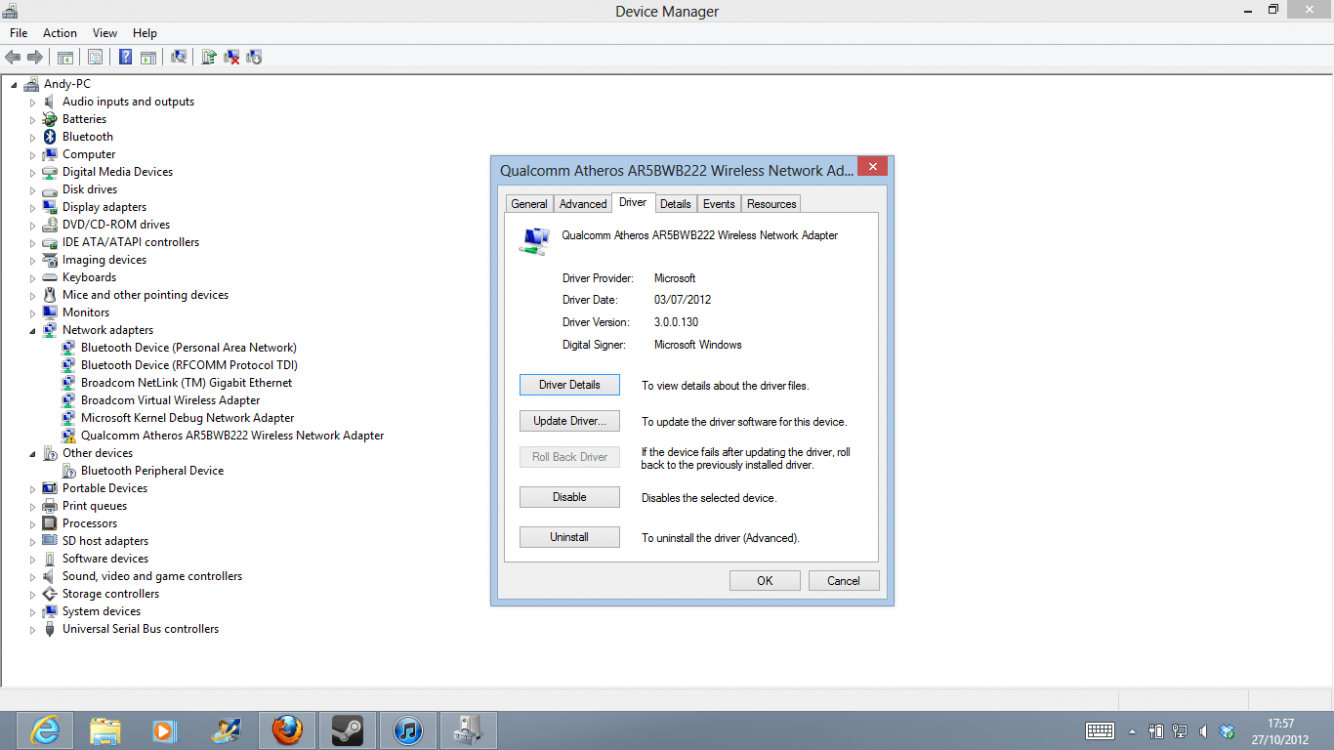This screenshot has width=1334, height=750.
Task: Select Microsoft Kernel Debug Network Adapter
Action: pyautogui.click(x=188, y=418)
